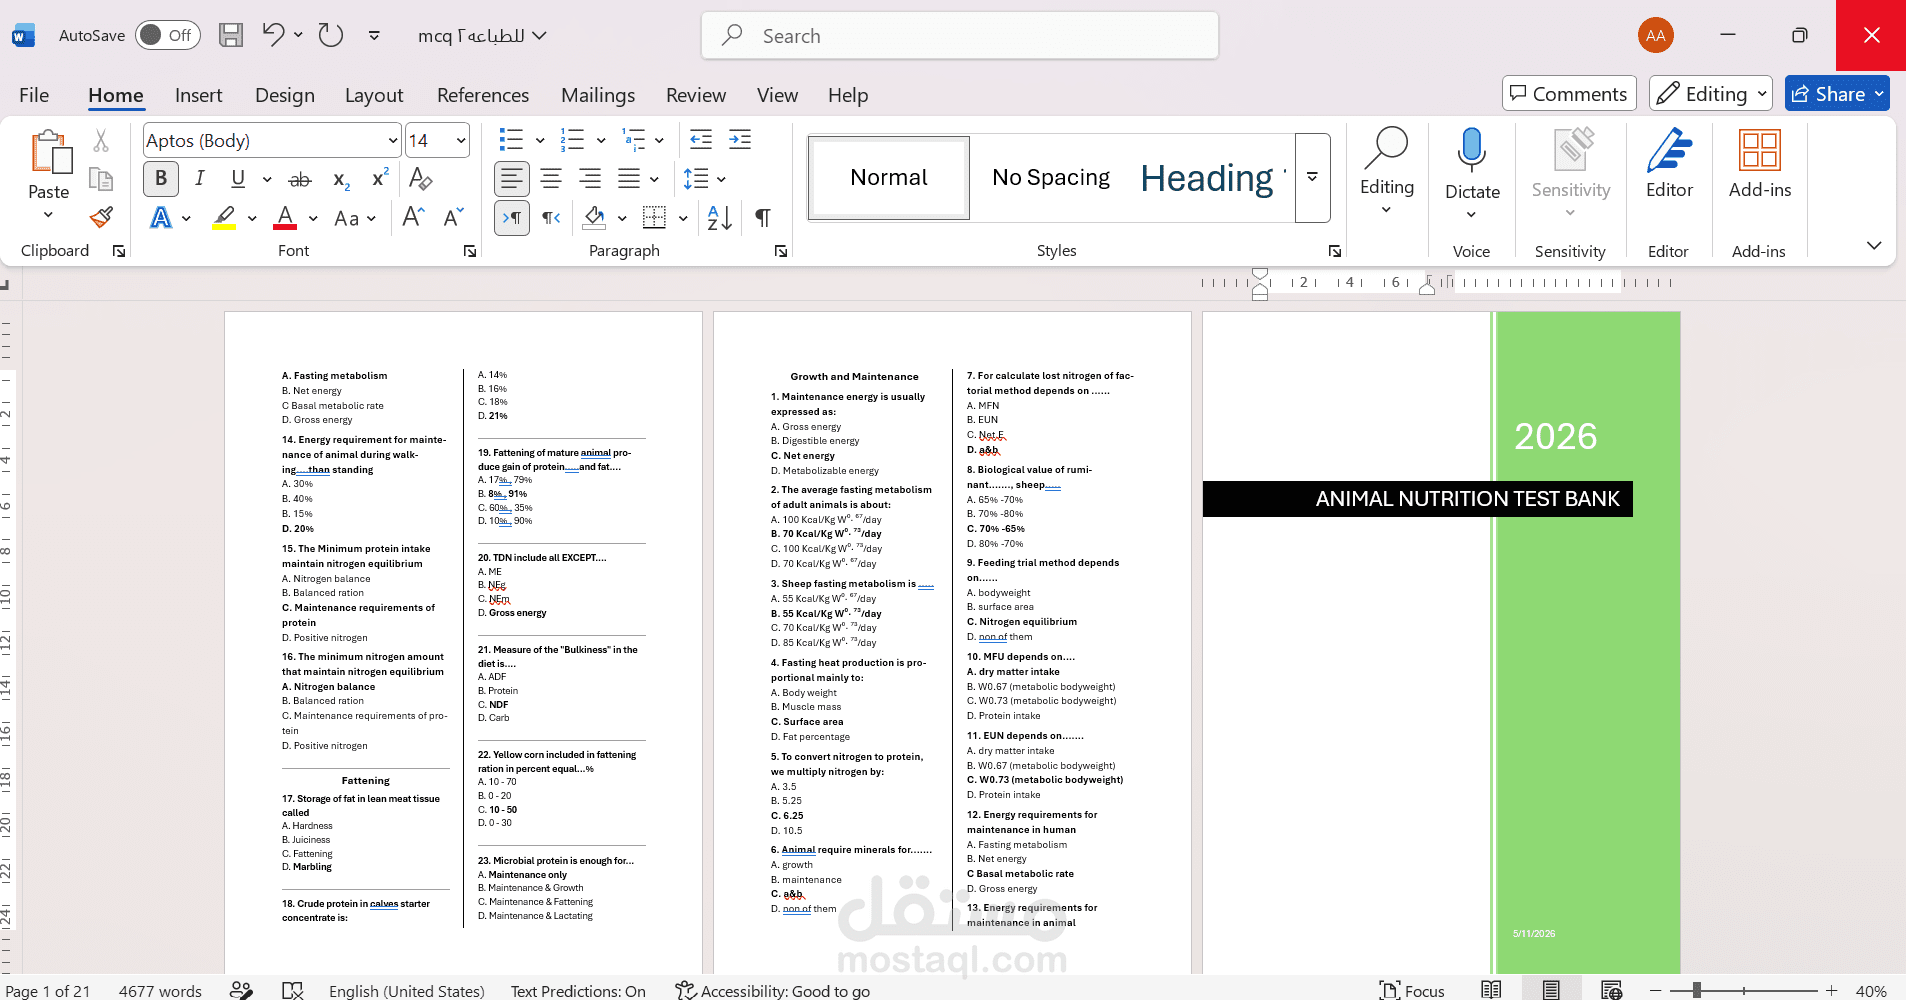Click the Sort A to Z icon

(719, 217)
